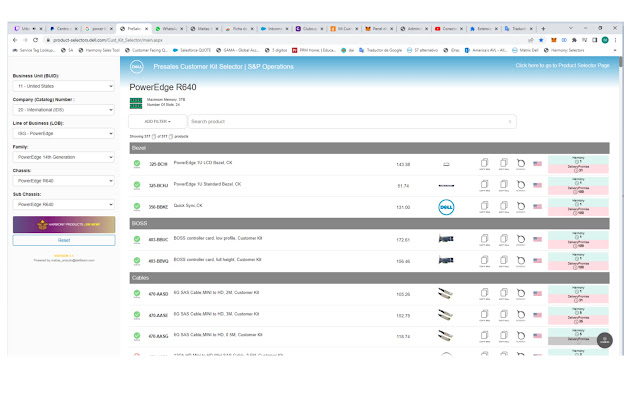This screenshot has height=400, width=640.
Task: Collapse the Cables section header
Action: click(x=370, y=277)
